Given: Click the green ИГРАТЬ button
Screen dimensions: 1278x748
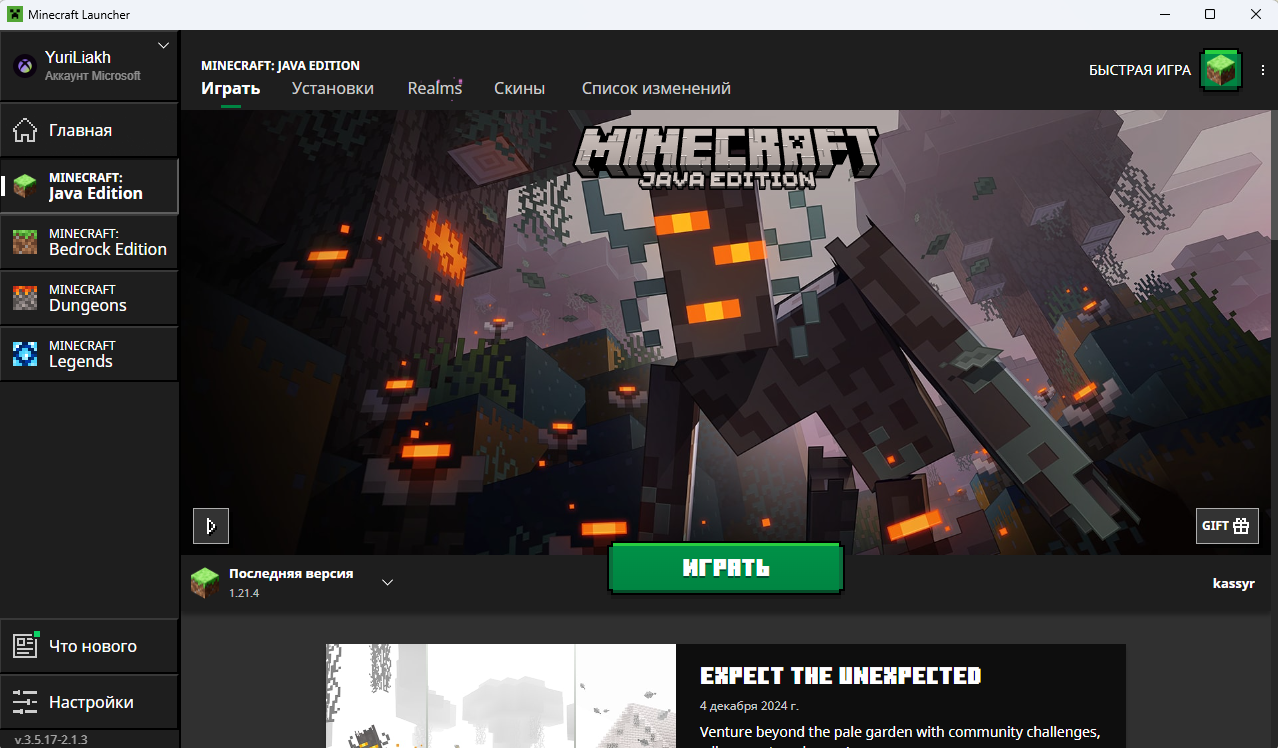Looking at the screenshot, I should point(726,568).
